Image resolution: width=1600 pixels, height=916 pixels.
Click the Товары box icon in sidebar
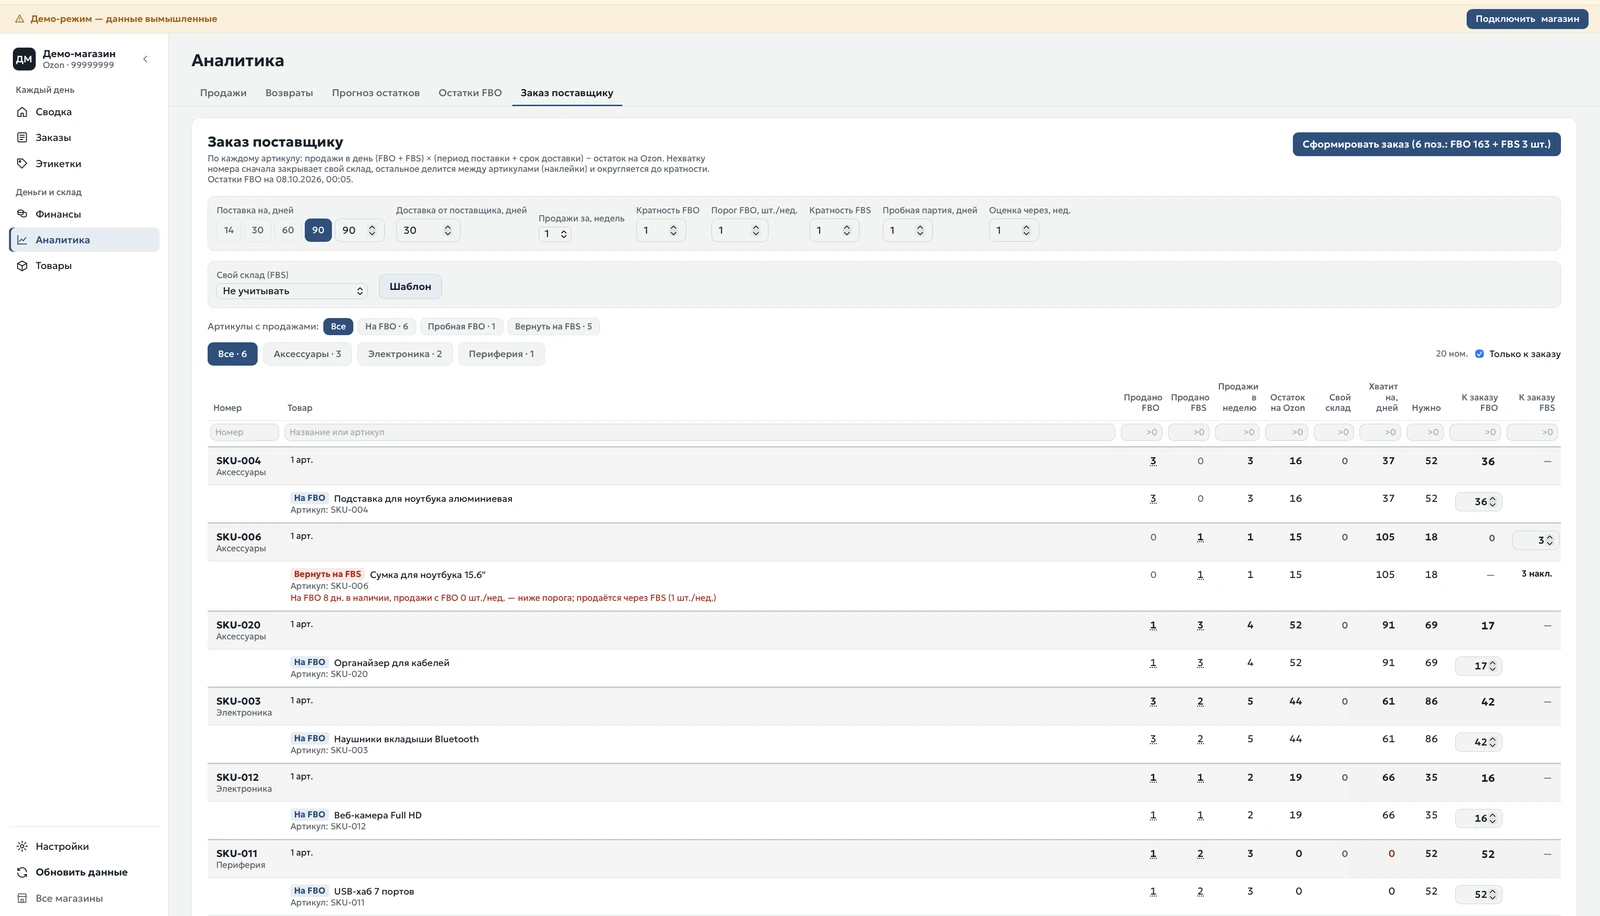(22, 266)
